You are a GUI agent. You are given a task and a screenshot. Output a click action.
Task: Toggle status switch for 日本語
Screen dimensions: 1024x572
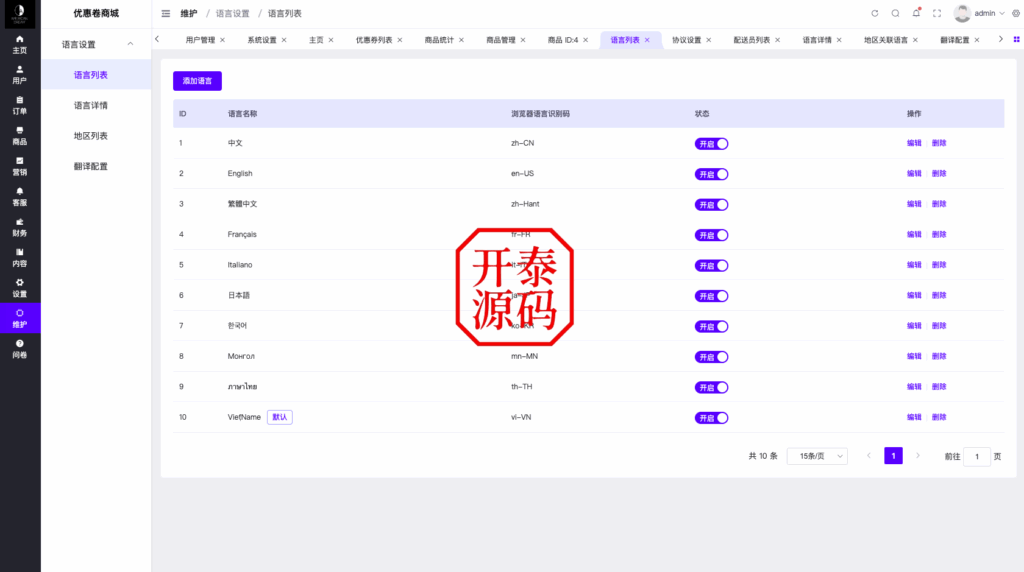tap(711, 296)
